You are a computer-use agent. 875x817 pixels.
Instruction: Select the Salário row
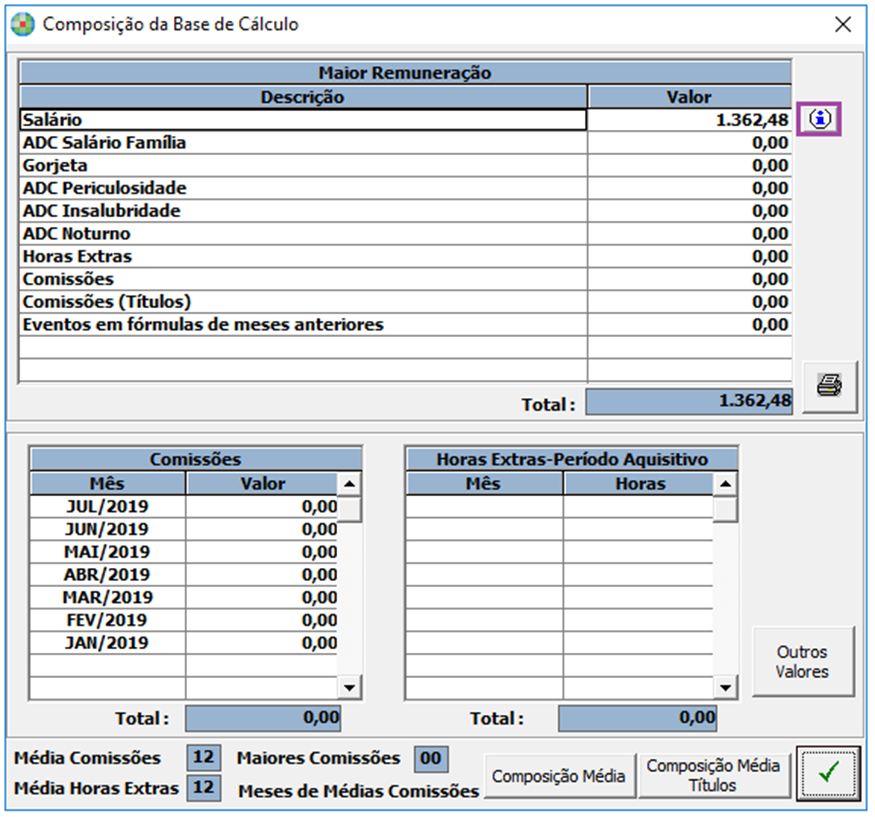(405, 120)
